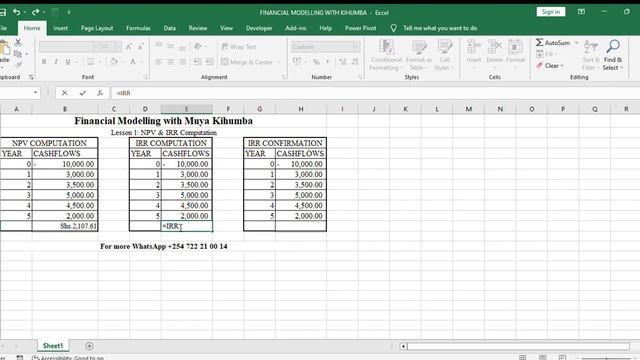Open Insert Function fx icon
The height and width of the screenshot is (360, 640).
coord(100,93)
